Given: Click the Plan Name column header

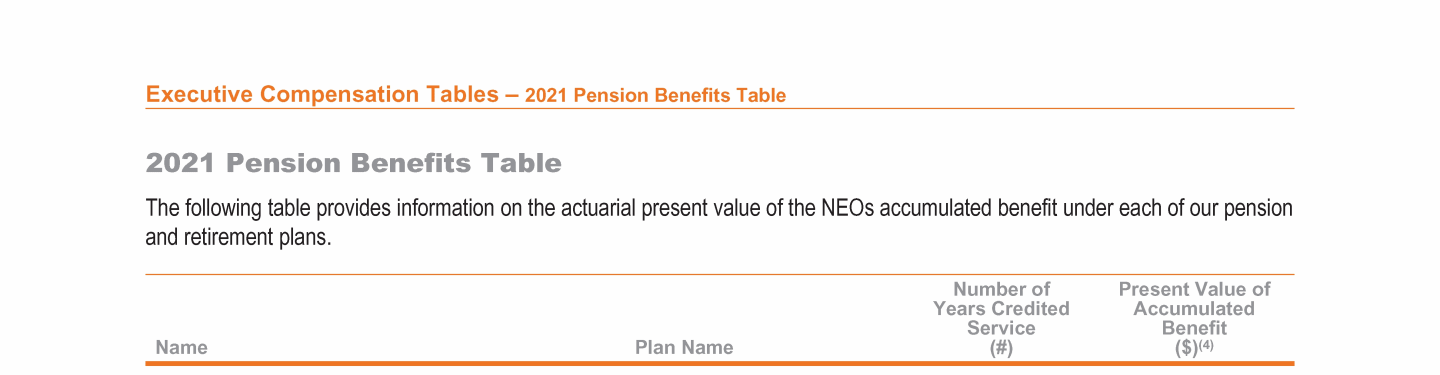Looking at the screenshot, I should point(684,348).
